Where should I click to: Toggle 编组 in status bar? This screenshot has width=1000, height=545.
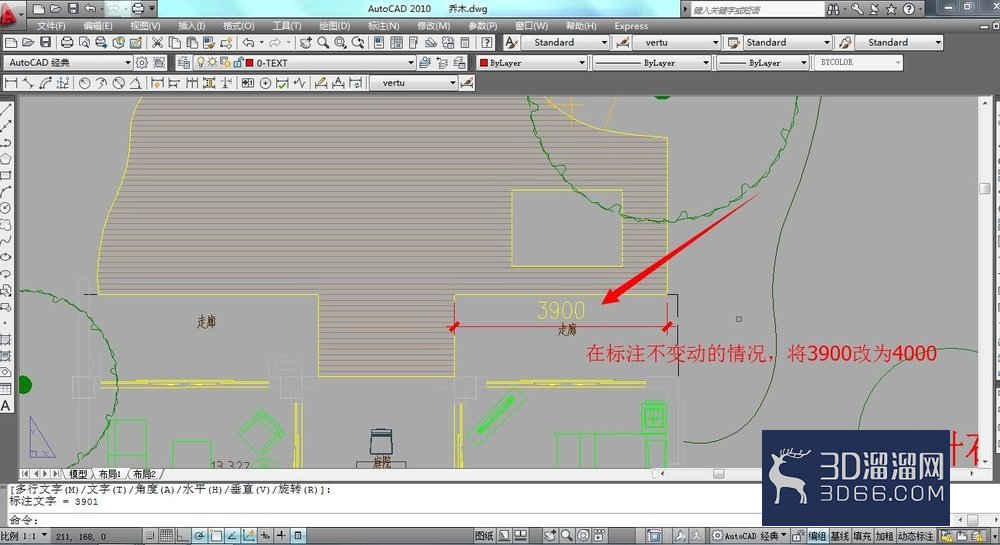pyautogui.click(x=818, y=536)
